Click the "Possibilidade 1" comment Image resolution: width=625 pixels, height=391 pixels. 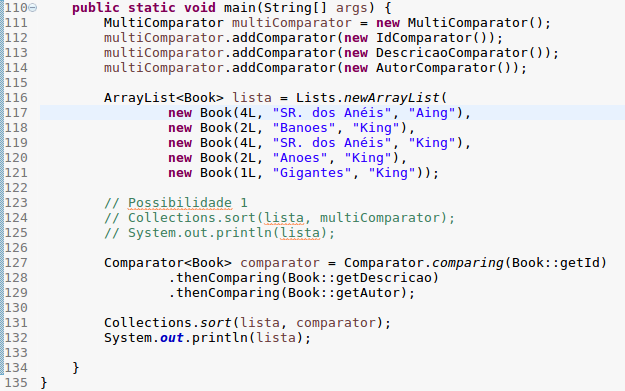click(x=176, y=203)
